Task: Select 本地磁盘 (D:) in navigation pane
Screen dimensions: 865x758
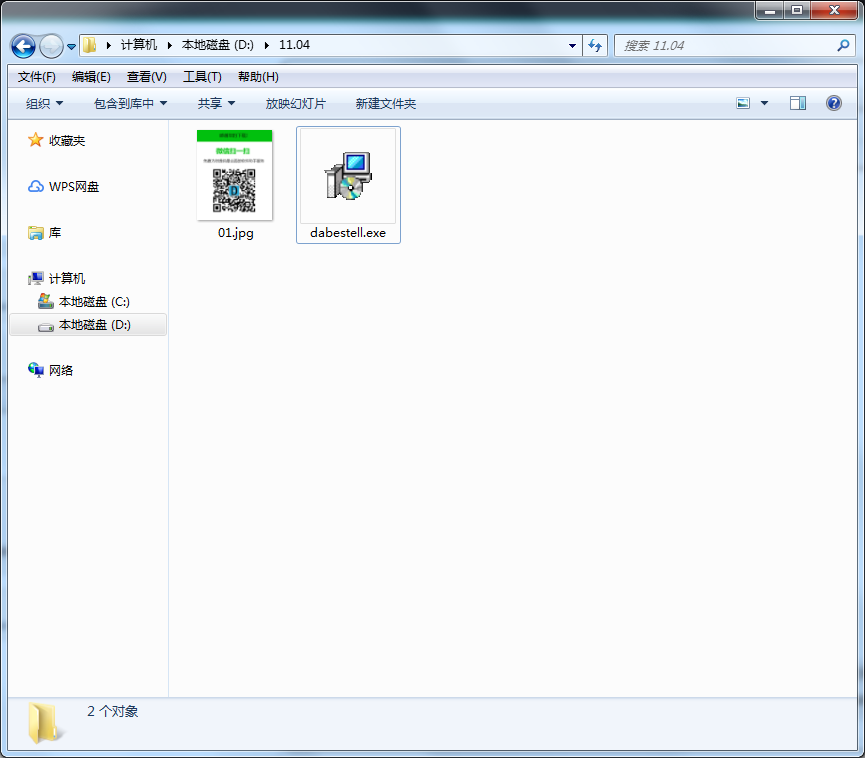Action: coord(88,325)
